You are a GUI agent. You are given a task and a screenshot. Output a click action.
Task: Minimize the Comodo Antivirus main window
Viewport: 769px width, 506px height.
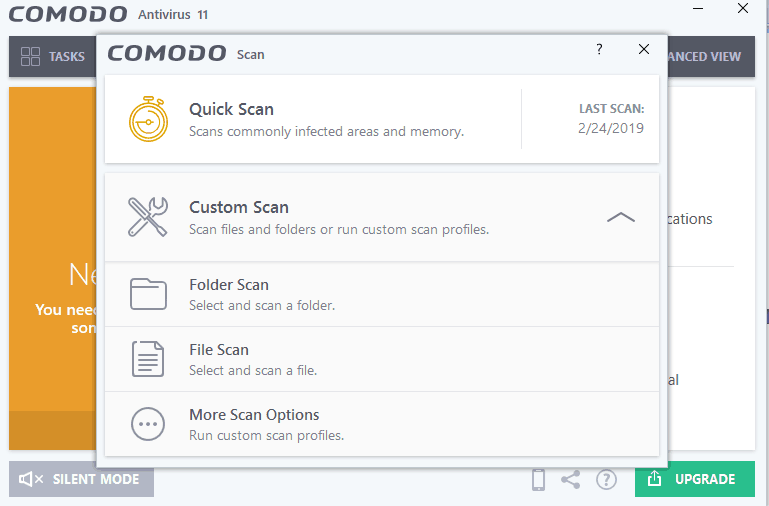coord(698,9)
